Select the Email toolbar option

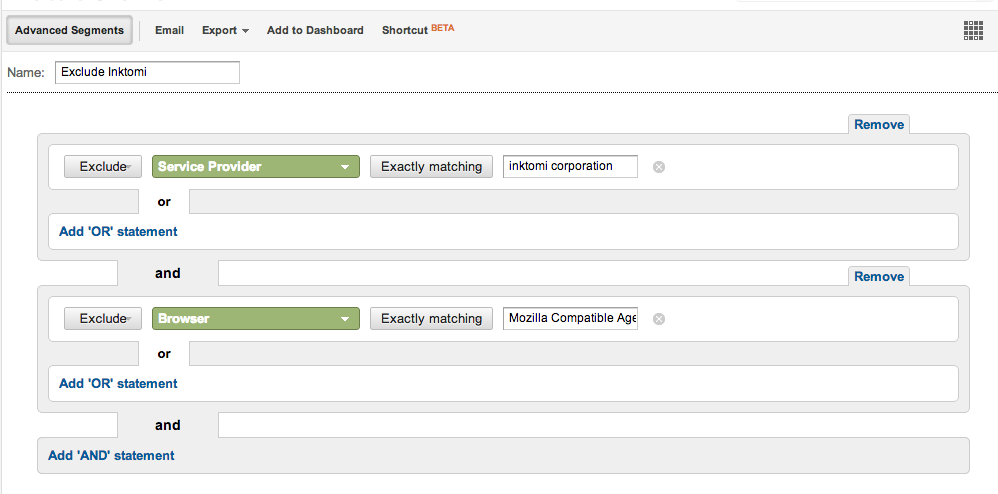(x=169, y=30)
